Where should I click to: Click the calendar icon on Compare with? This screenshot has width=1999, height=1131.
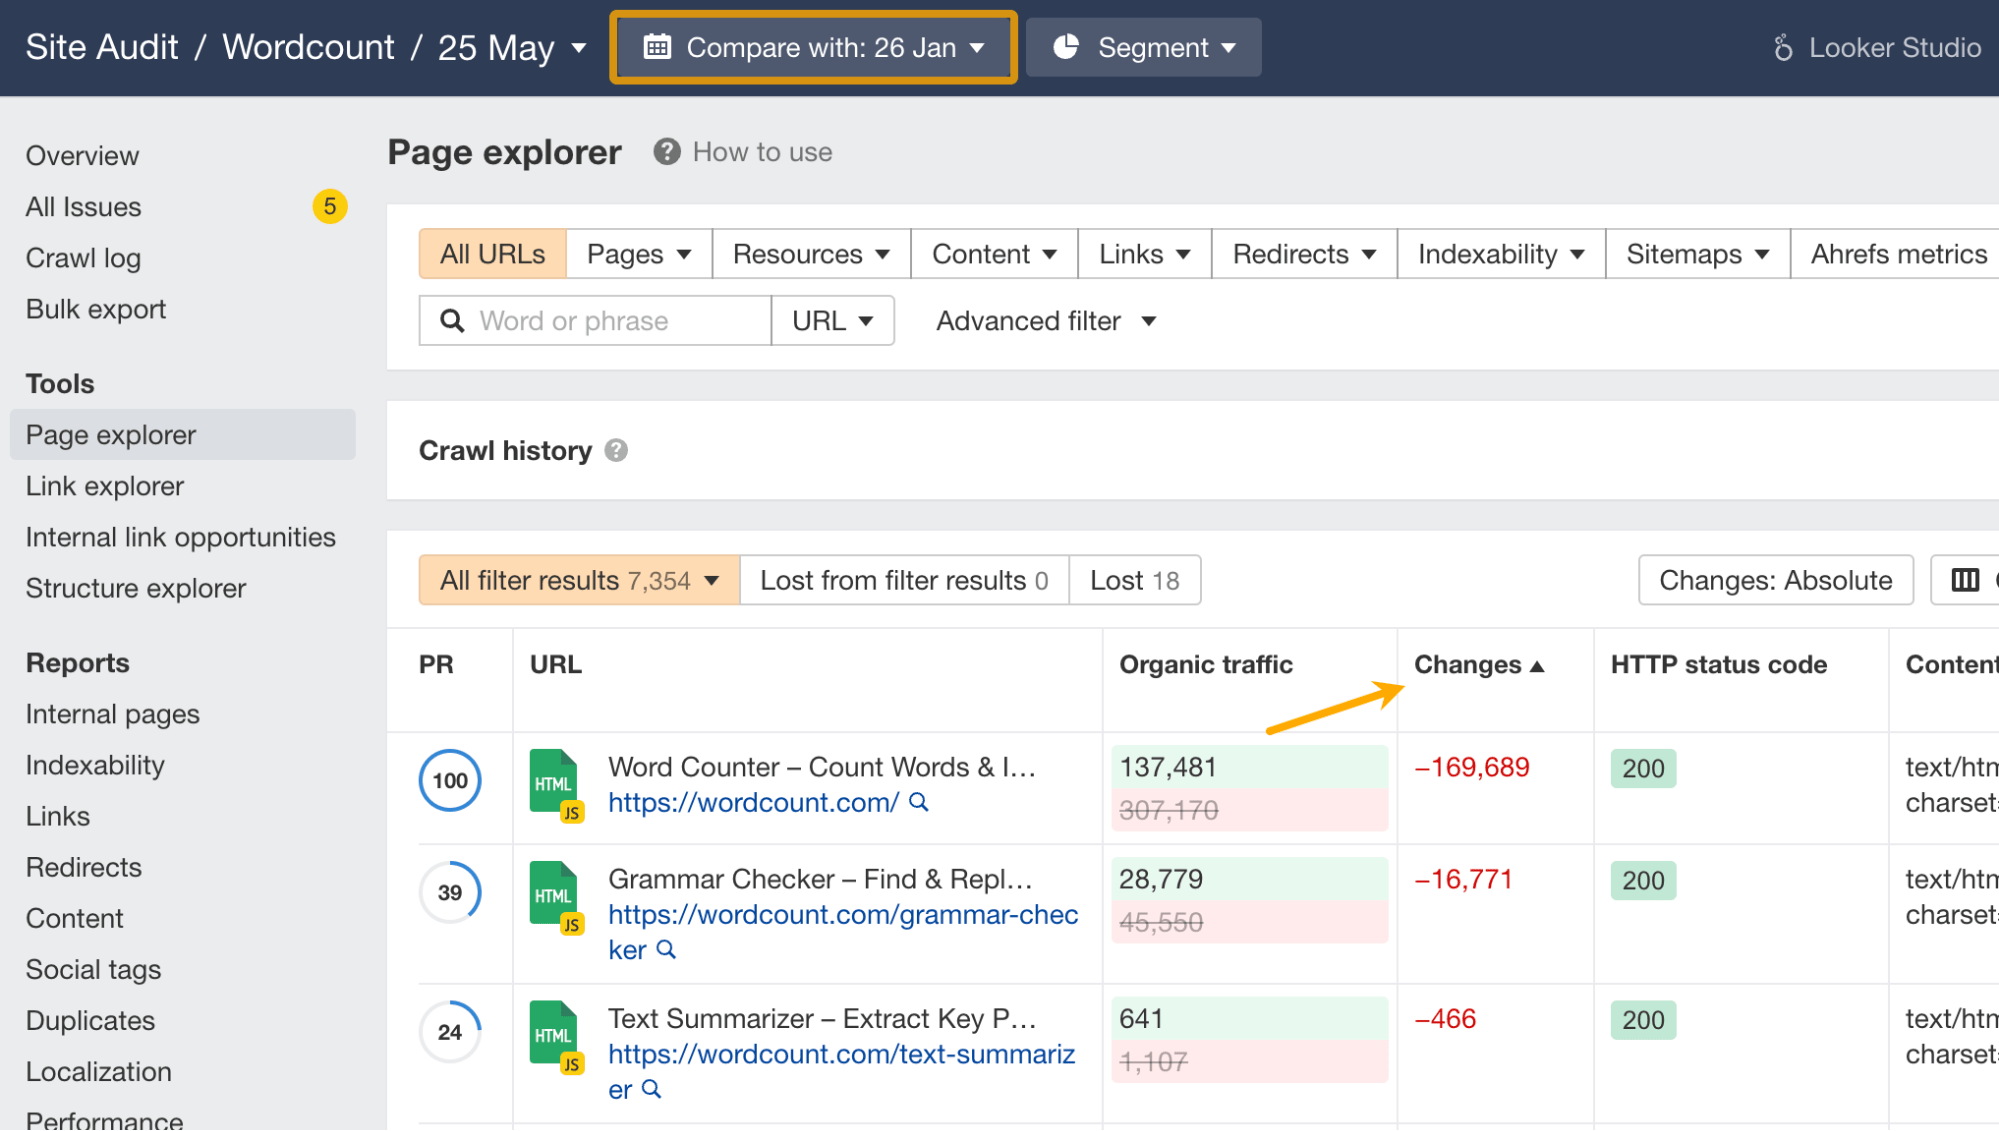[656, 46]
